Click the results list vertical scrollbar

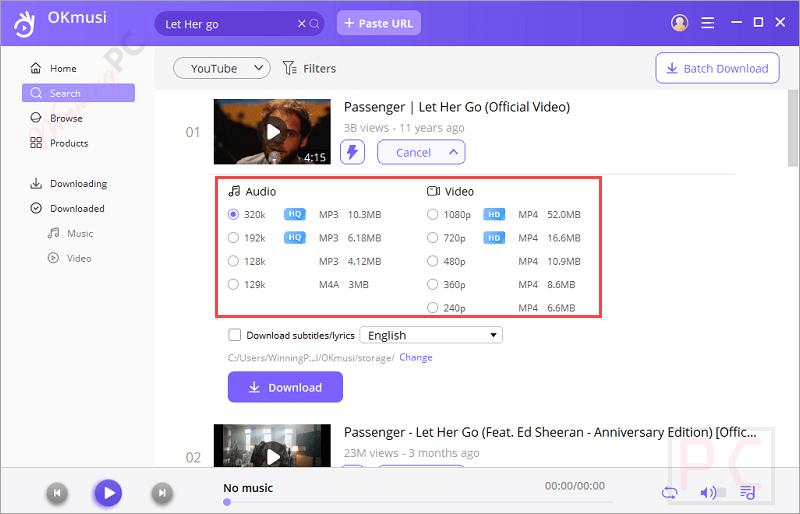tap(792, 128)
